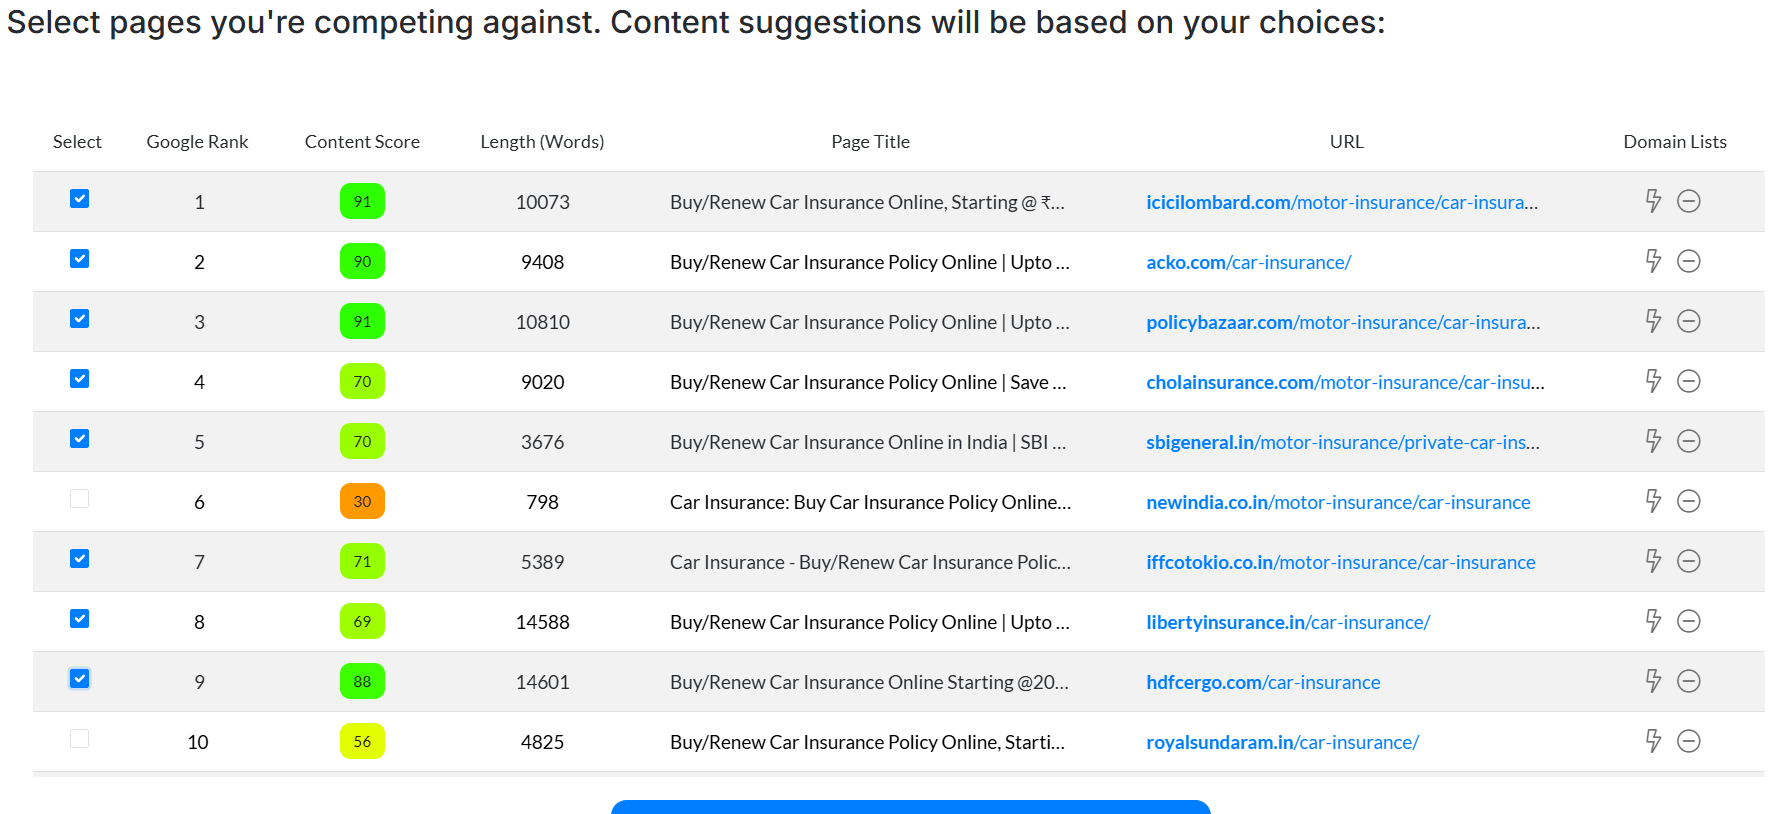Open the acko.com/car-insurance/ link

pyautogui.click(x=1248, y=262)
